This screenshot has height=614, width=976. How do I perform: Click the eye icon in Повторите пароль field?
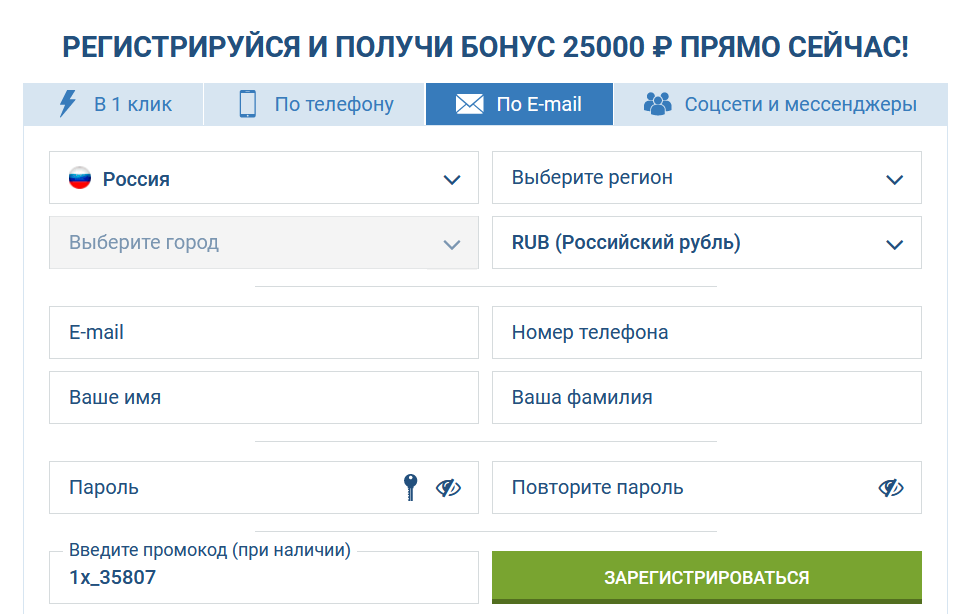tap(889, 487)
